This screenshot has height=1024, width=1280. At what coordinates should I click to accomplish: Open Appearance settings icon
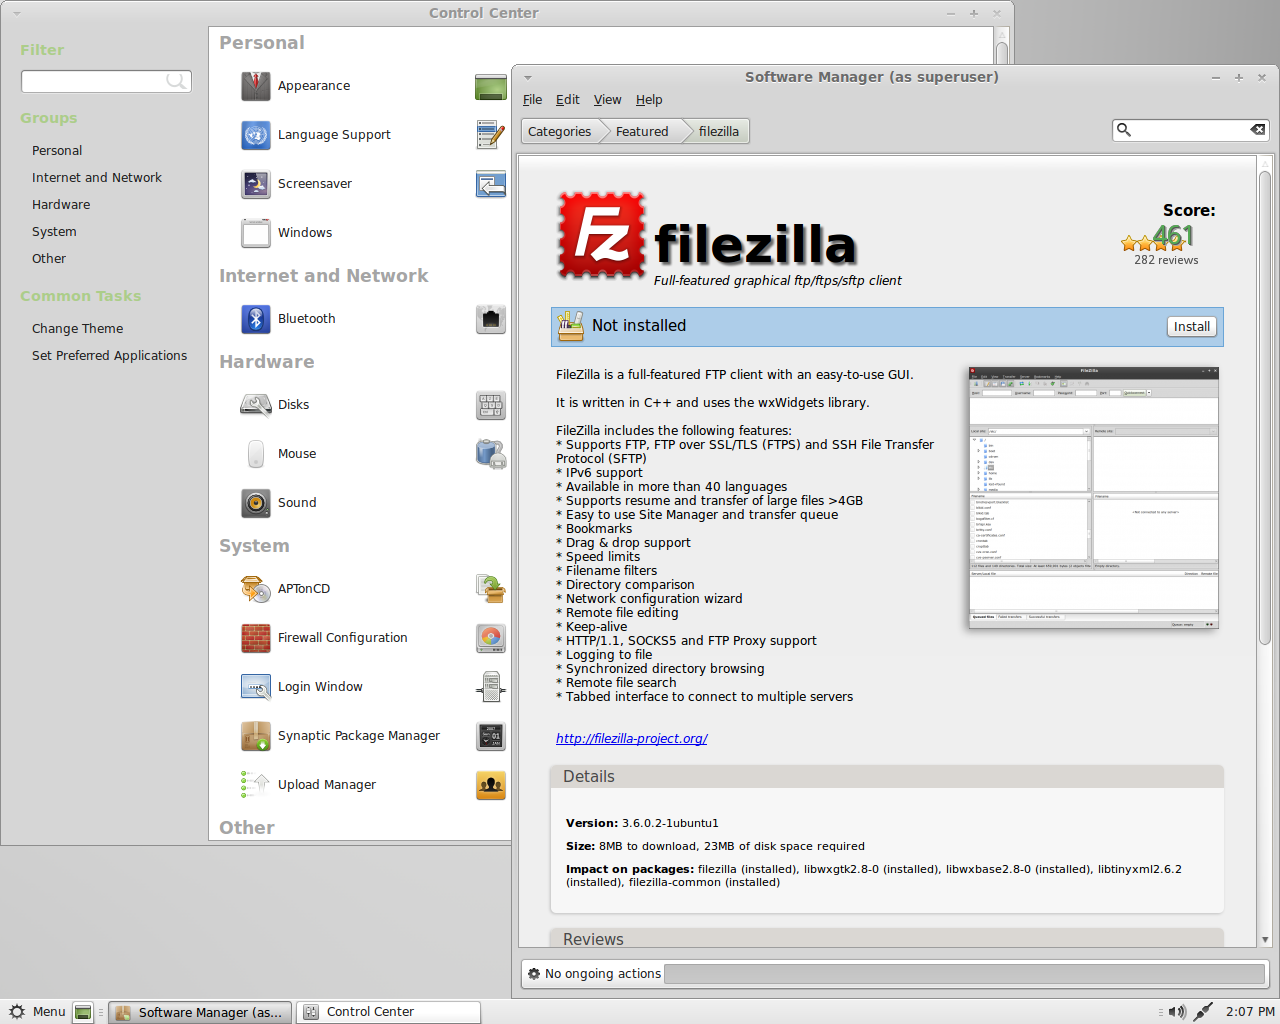[x=256, y=86]
